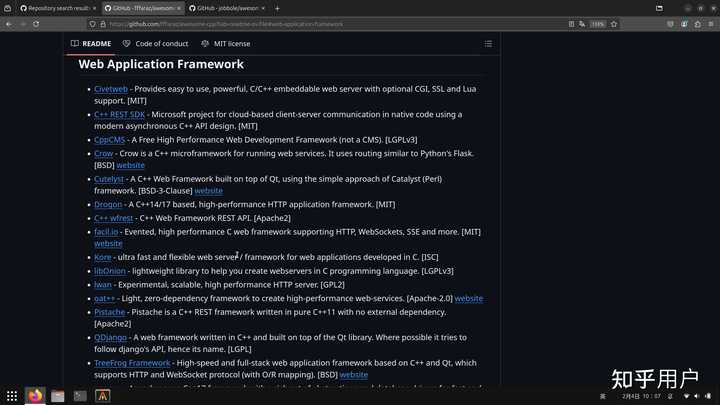Image resolution: width=720 pixels, height=405 pixels.
Task: Close the GitHub jobbole tab
Action: pos(263,8)
